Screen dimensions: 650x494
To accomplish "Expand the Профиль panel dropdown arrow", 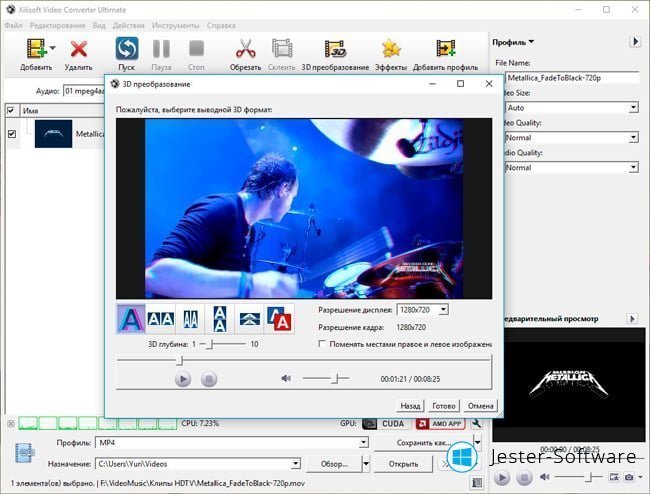I will [x=531, y=42].
